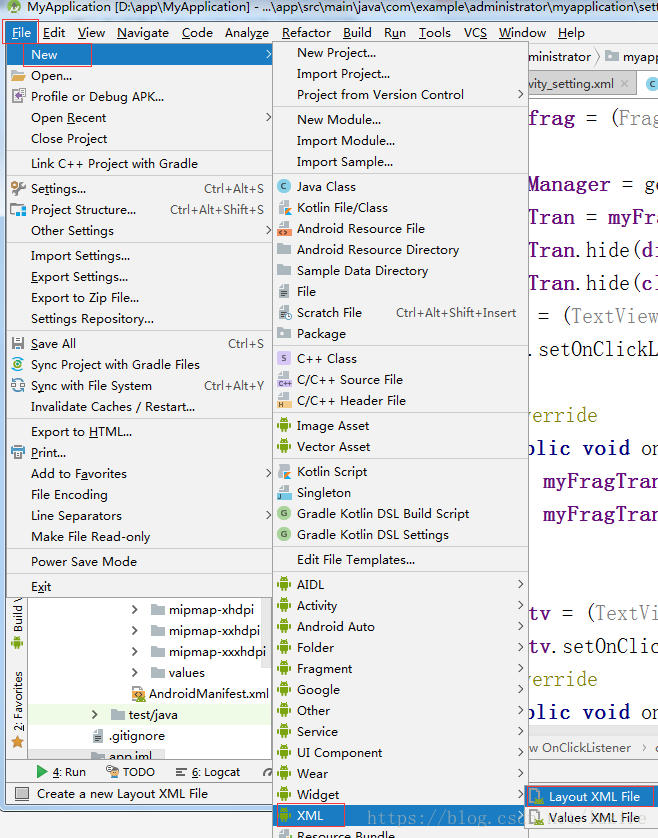Click the Scratch File icon
Image resolution: width=658 pixels, height=838 pixels.
click(284, 313)
